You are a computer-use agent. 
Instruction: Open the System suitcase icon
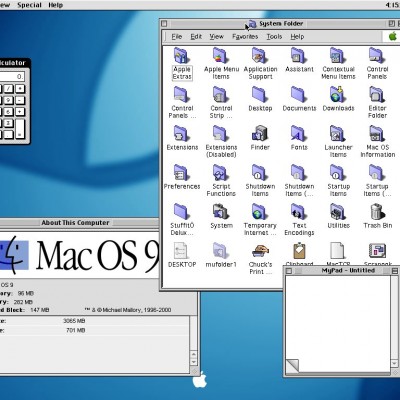tap(221, 211)
